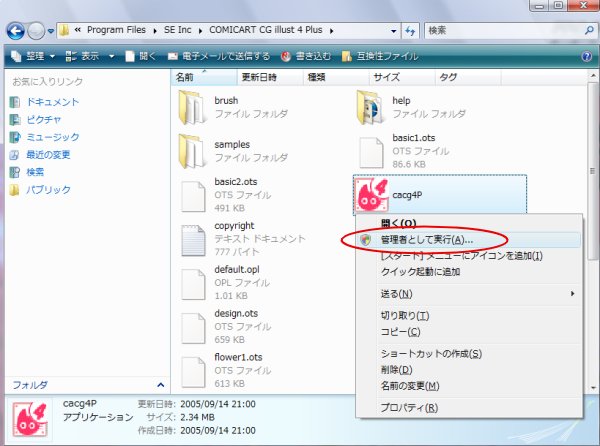The image size is (600, 446).
Task: Open the recent pages dropdown arrow
Action: 51,31
